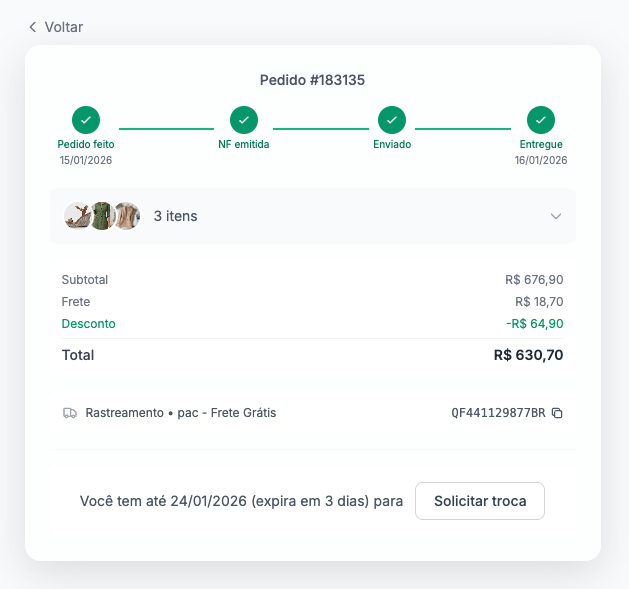The image size is (629, 589).
Task: Click the delivery truck icon
Action: point(70,413)
